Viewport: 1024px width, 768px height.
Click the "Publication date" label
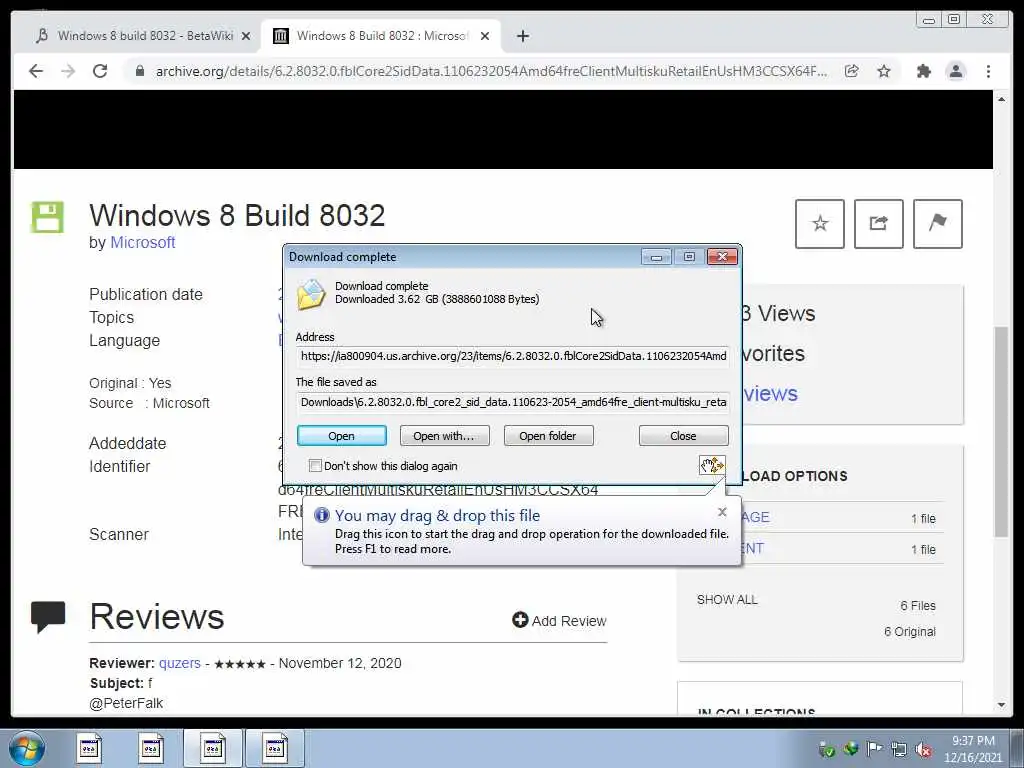click(146, 295)
